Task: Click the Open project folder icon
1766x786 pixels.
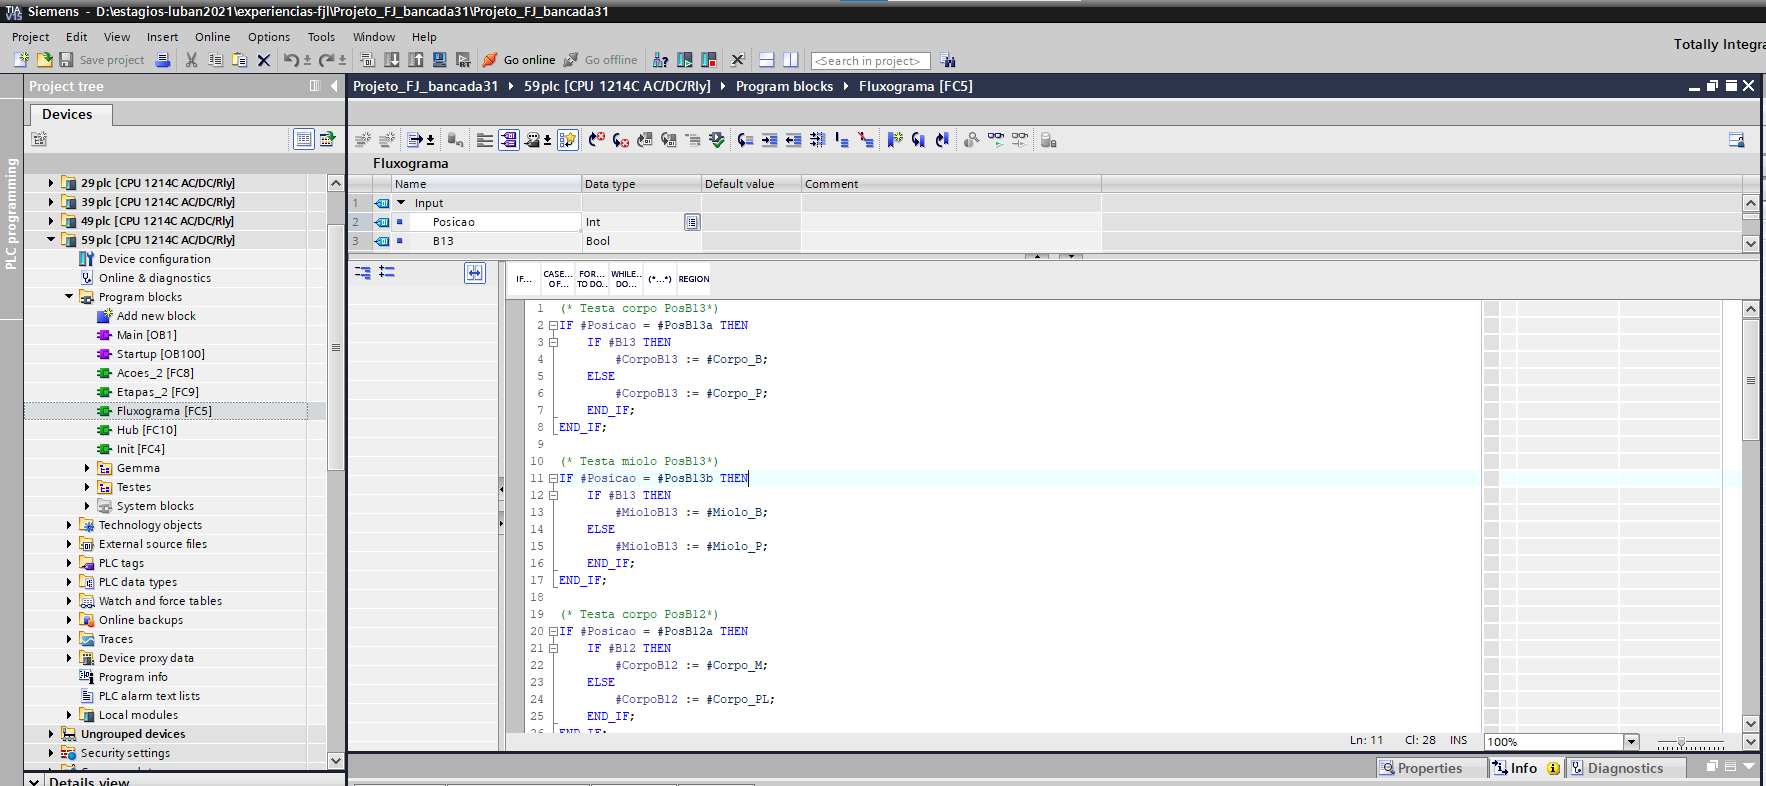Action: point(44,60)
